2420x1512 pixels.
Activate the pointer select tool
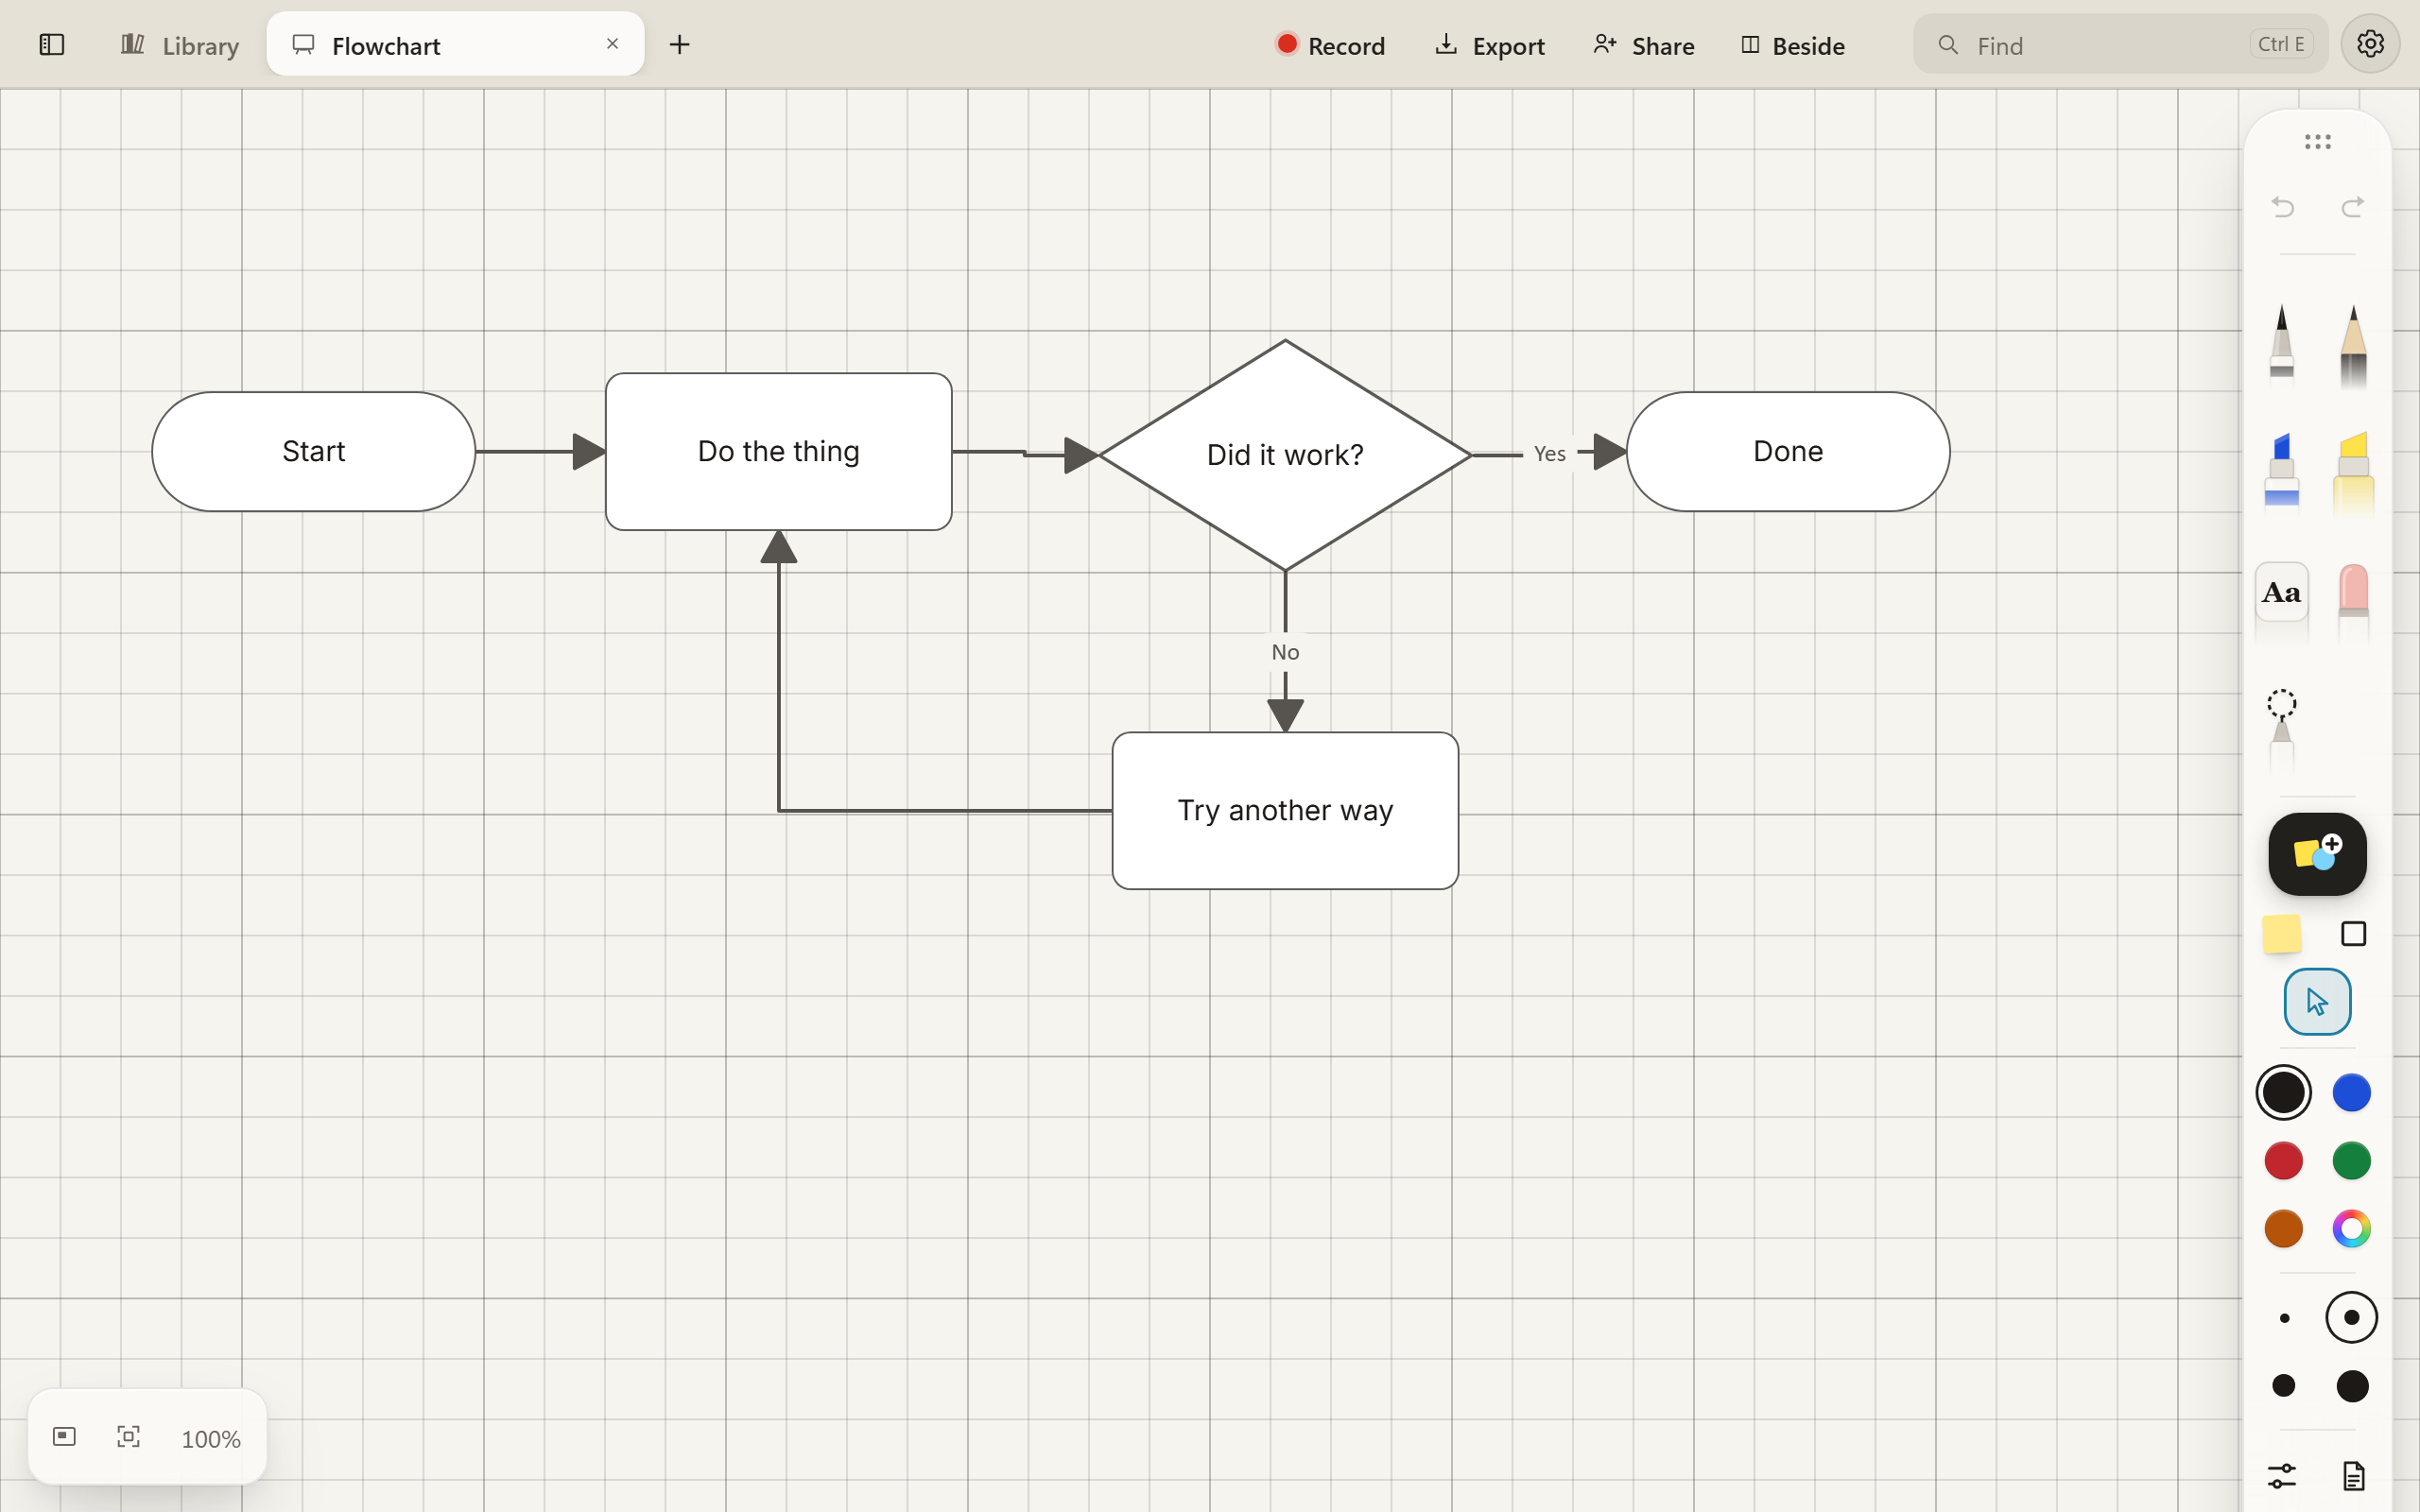(x=2317, y=1001)
